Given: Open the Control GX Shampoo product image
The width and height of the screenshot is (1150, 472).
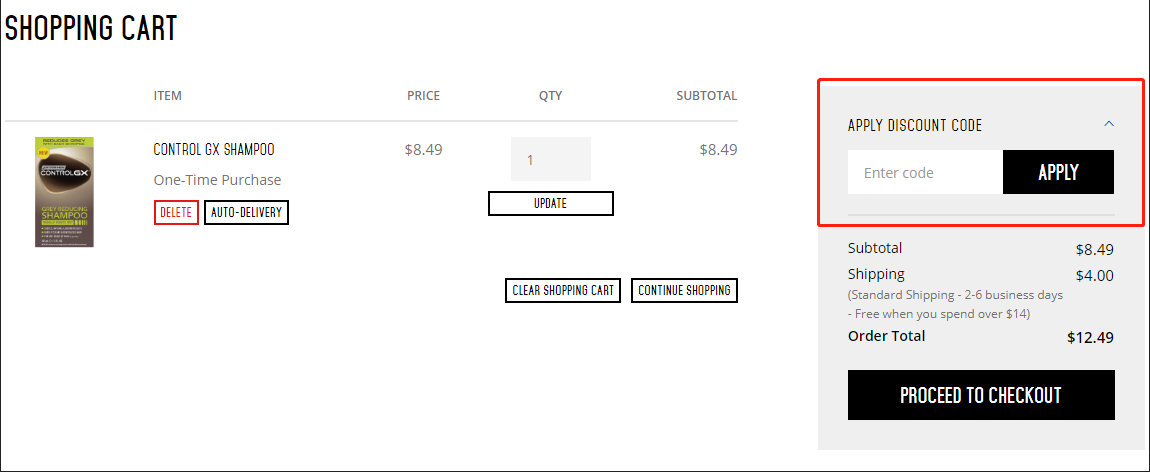Looking at the screenshot, I should pos(65,192).
